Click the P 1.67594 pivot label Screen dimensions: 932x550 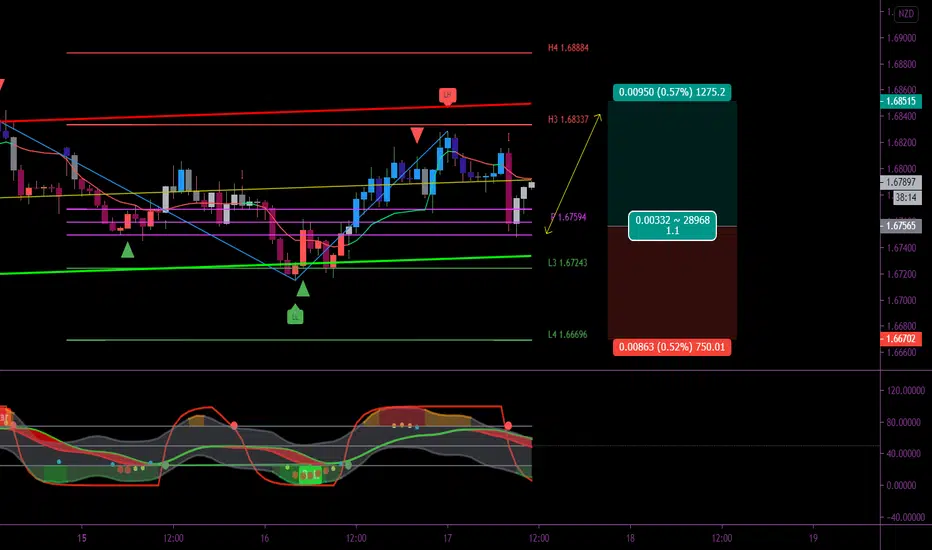click(x=568, y=217)
